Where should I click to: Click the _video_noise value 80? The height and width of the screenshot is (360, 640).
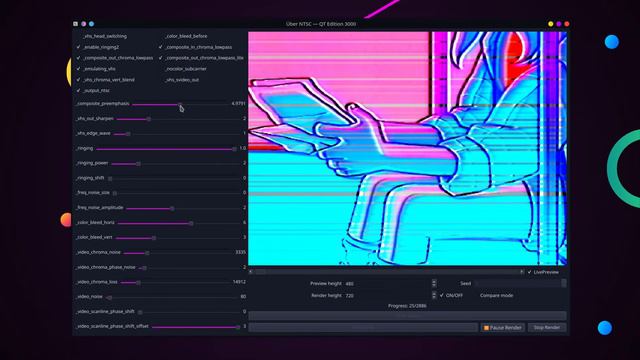coord(243,297)
